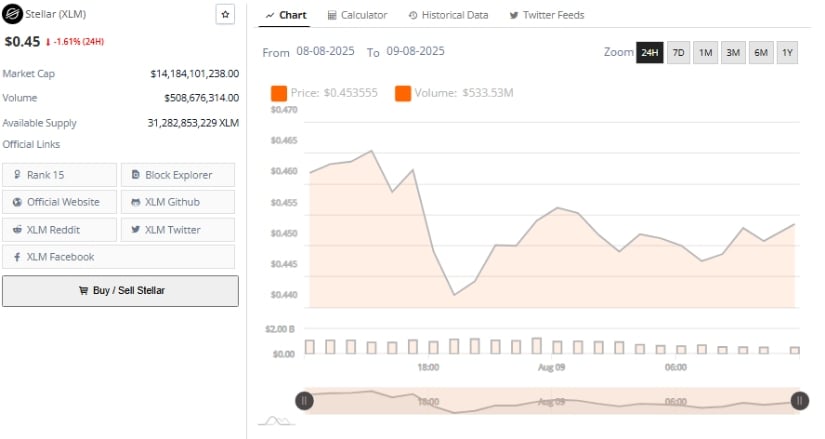Open the Block Explorer link
Screen dimensions: 825x439
point(178,175)
